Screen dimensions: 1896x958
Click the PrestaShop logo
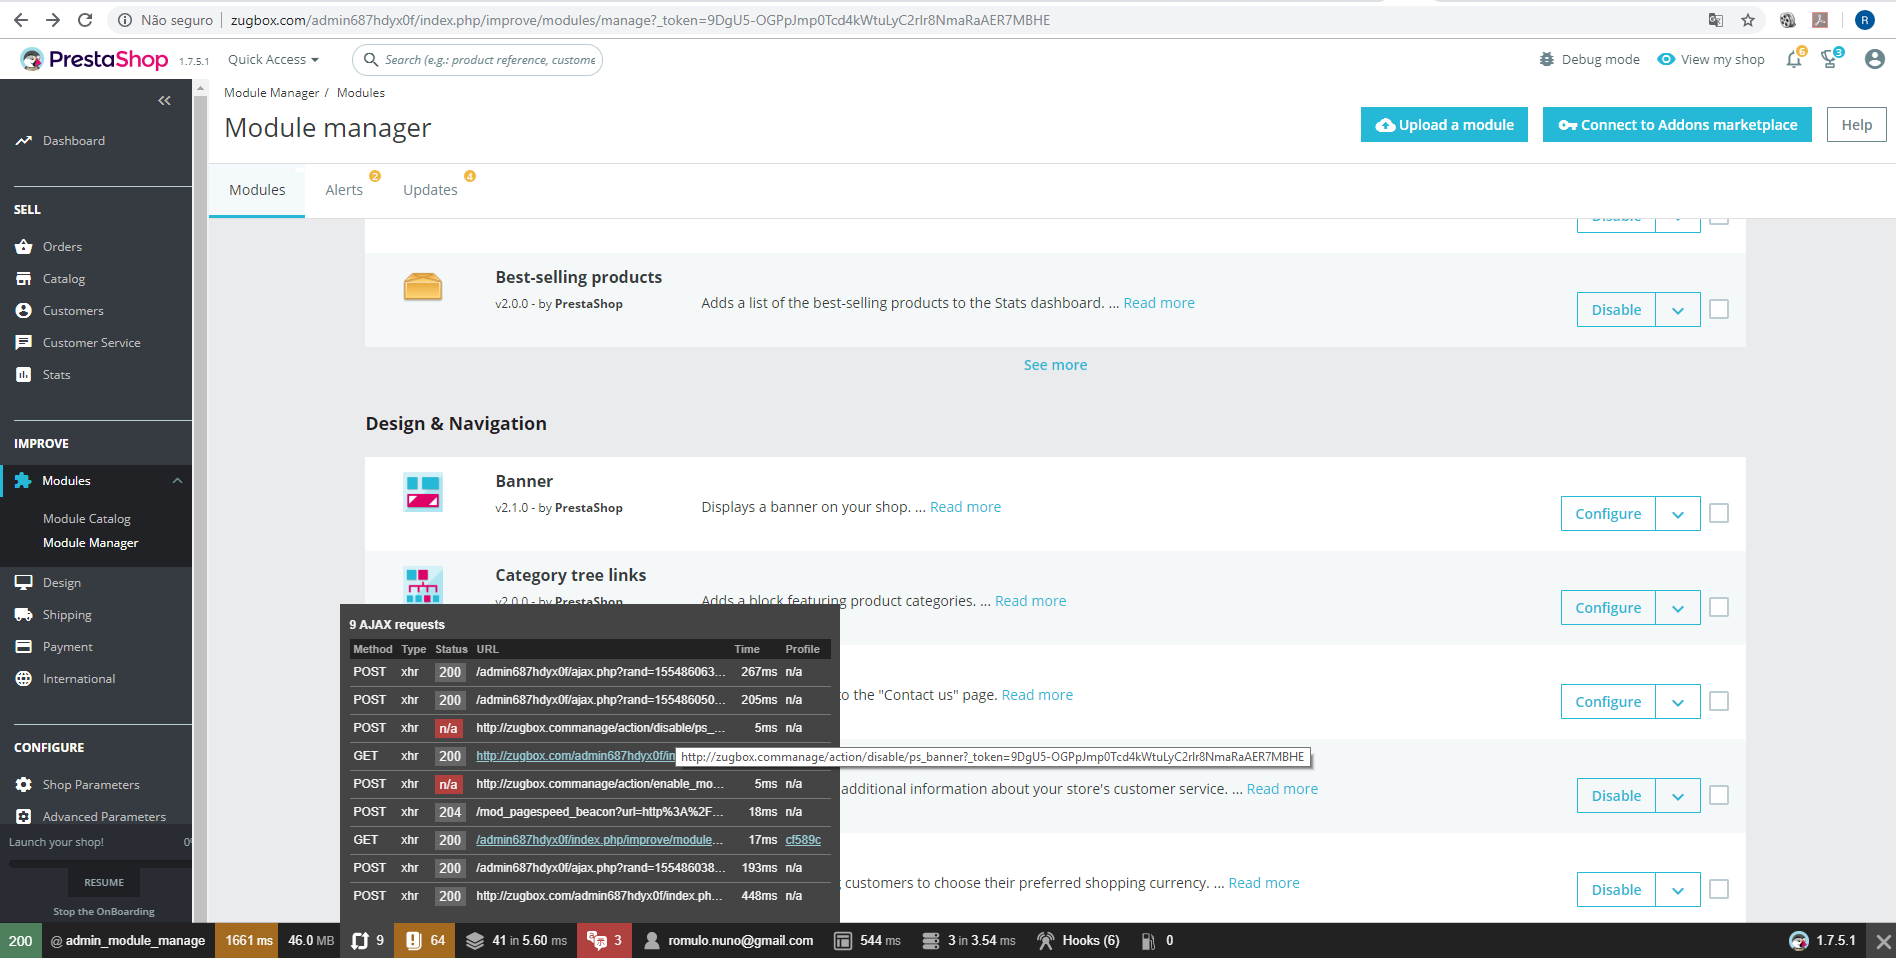point(94,60)
